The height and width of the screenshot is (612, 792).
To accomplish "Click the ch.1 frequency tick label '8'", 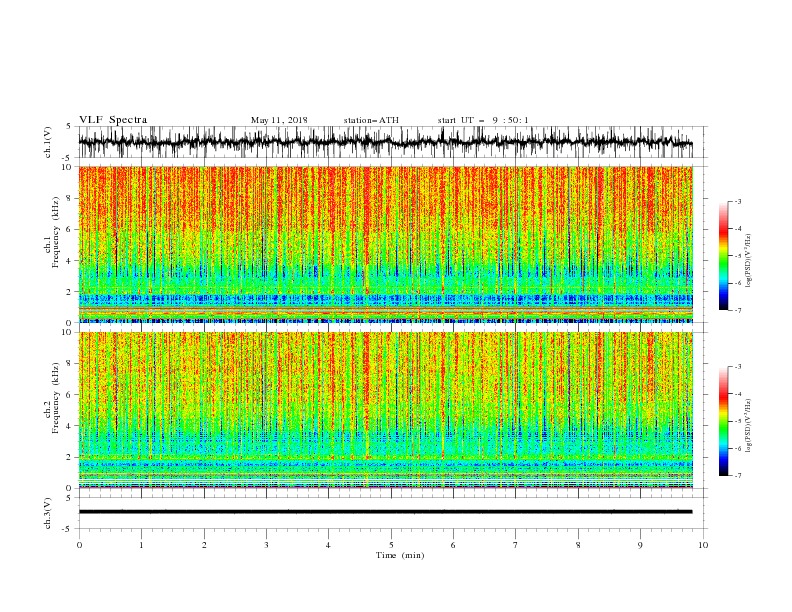I will 70,198.
